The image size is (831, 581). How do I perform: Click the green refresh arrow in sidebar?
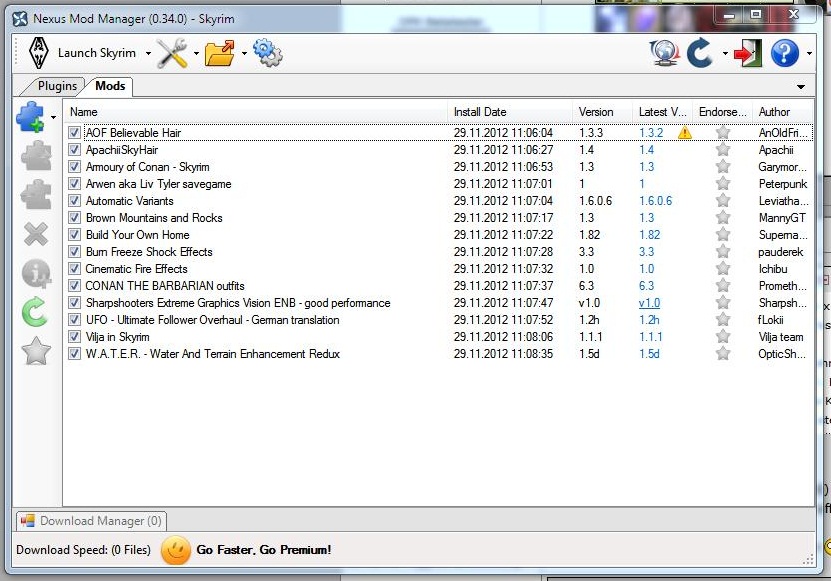point(35,312)
